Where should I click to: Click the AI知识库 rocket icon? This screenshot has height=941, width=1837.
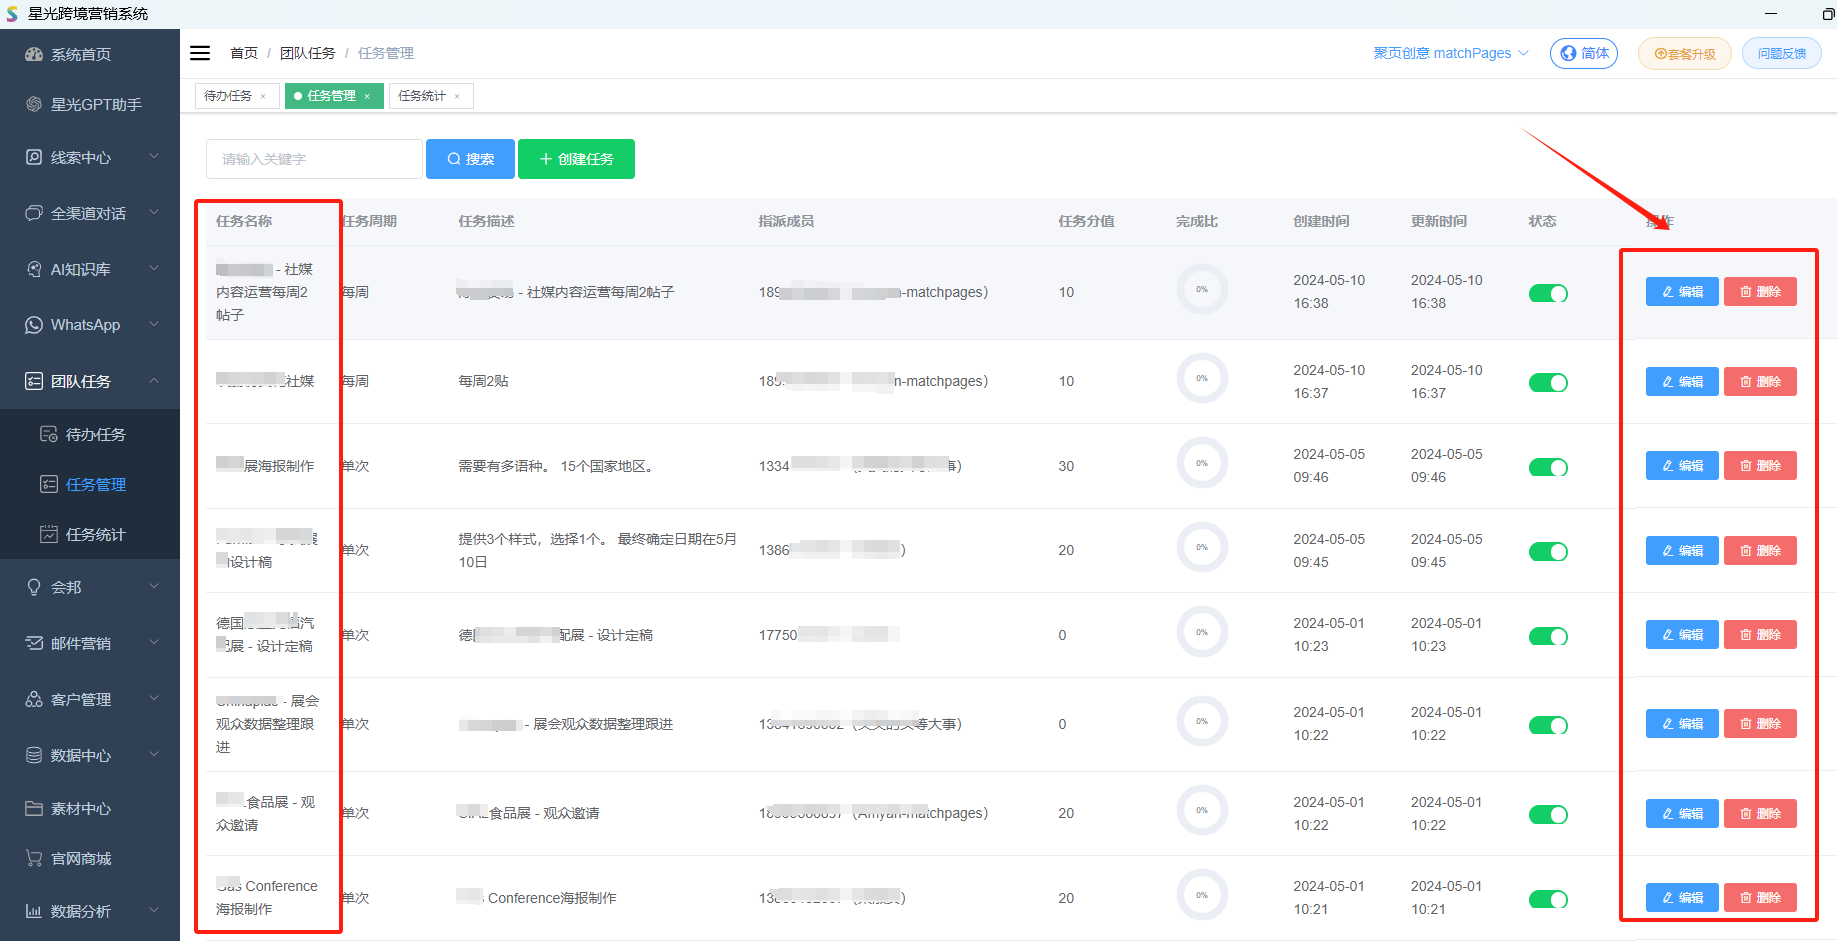[34, 269]
